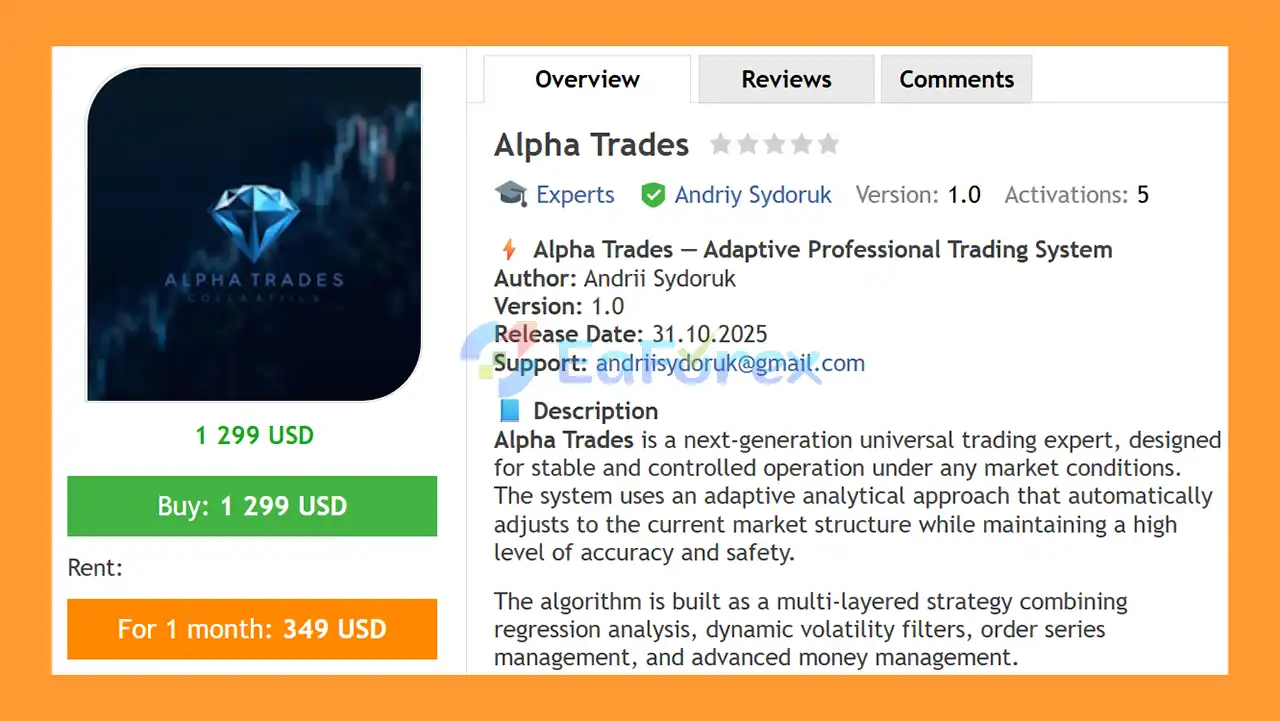Visit Andriy Sydoruk's profile link
This screenshot has height=721, width=1280.
click(x=753, y=195)
